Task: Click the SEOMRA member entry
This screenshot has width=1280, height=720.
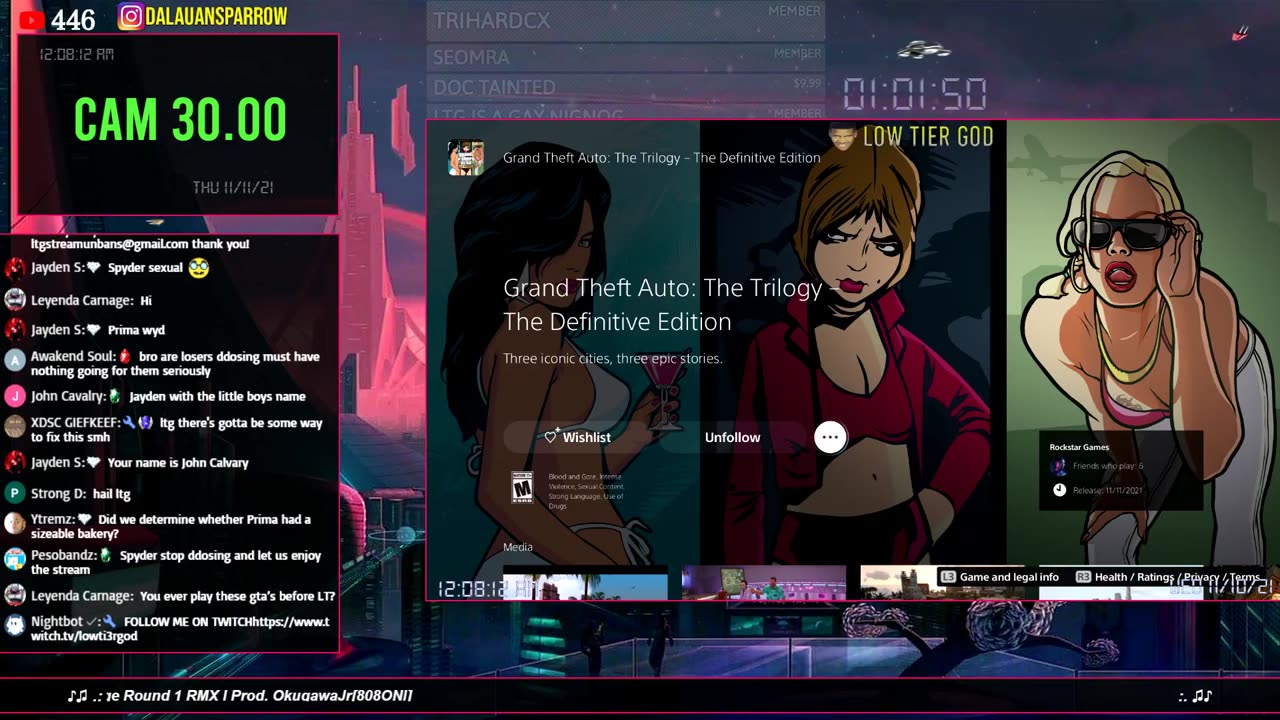Action: pyautogui.click(x=626, y=57)
